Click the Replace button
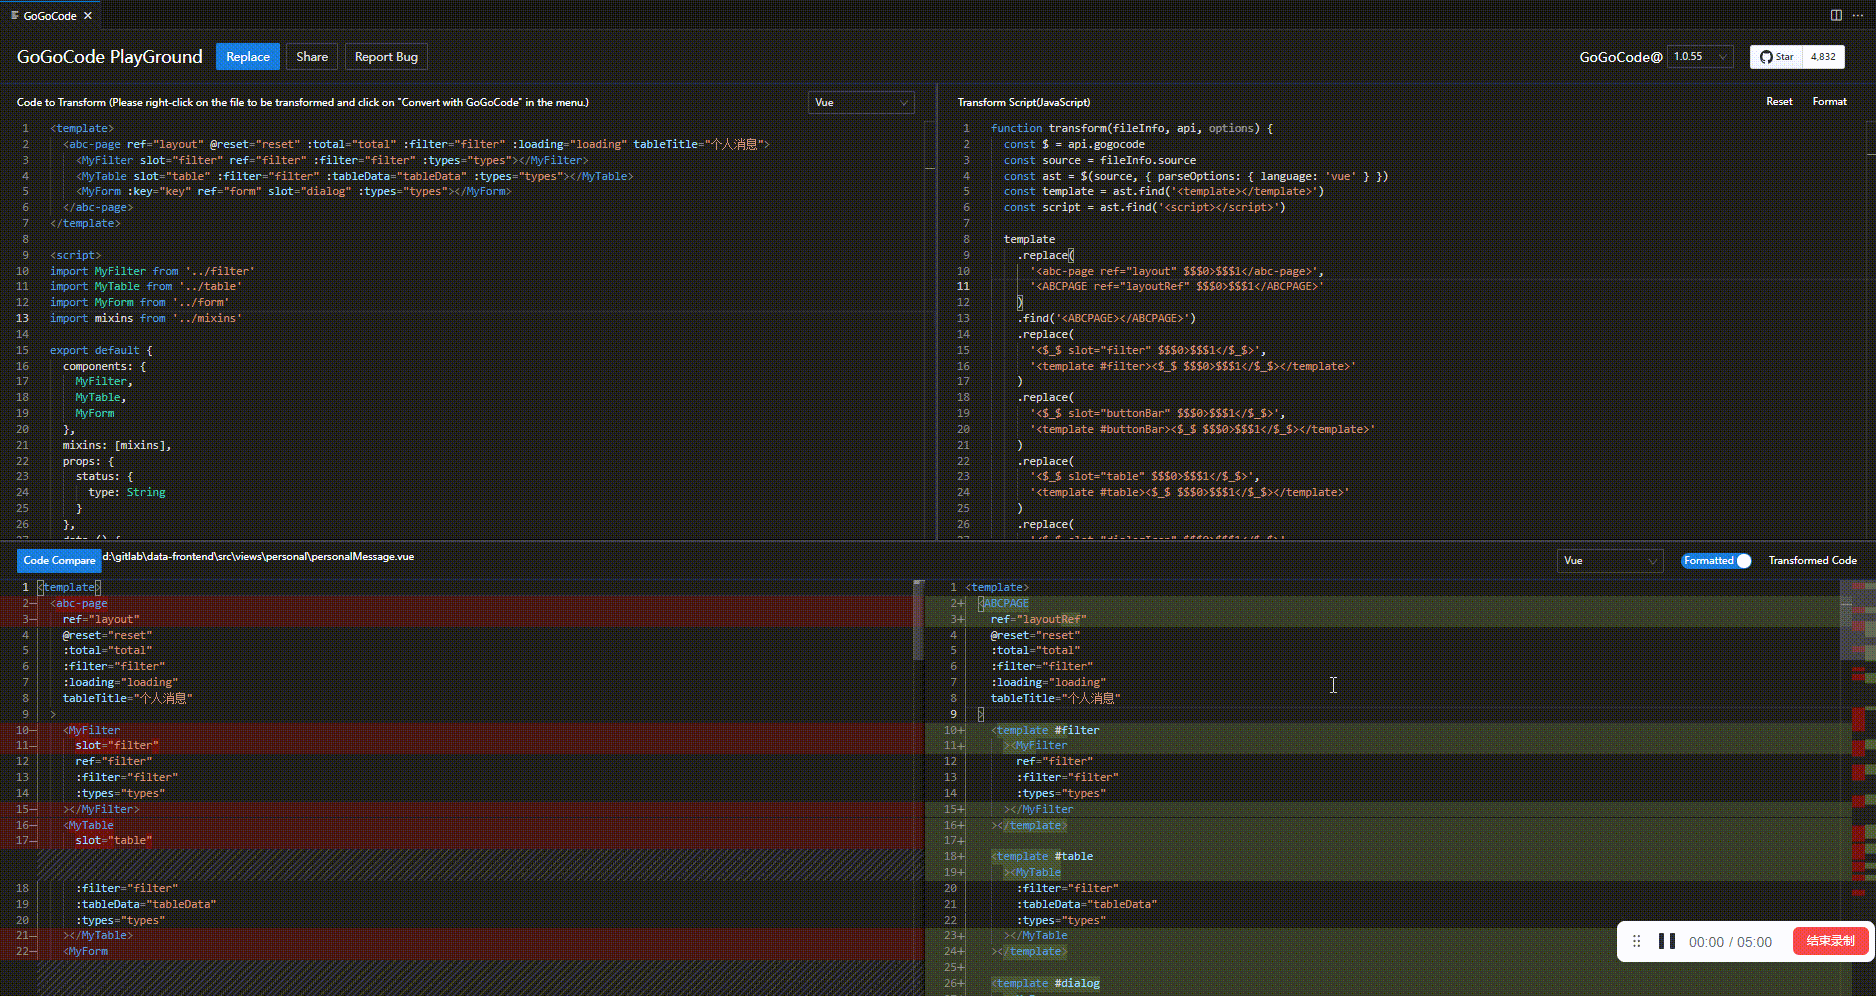The width and height of the screenshot is (1876, 996). (x=248, y=57)
